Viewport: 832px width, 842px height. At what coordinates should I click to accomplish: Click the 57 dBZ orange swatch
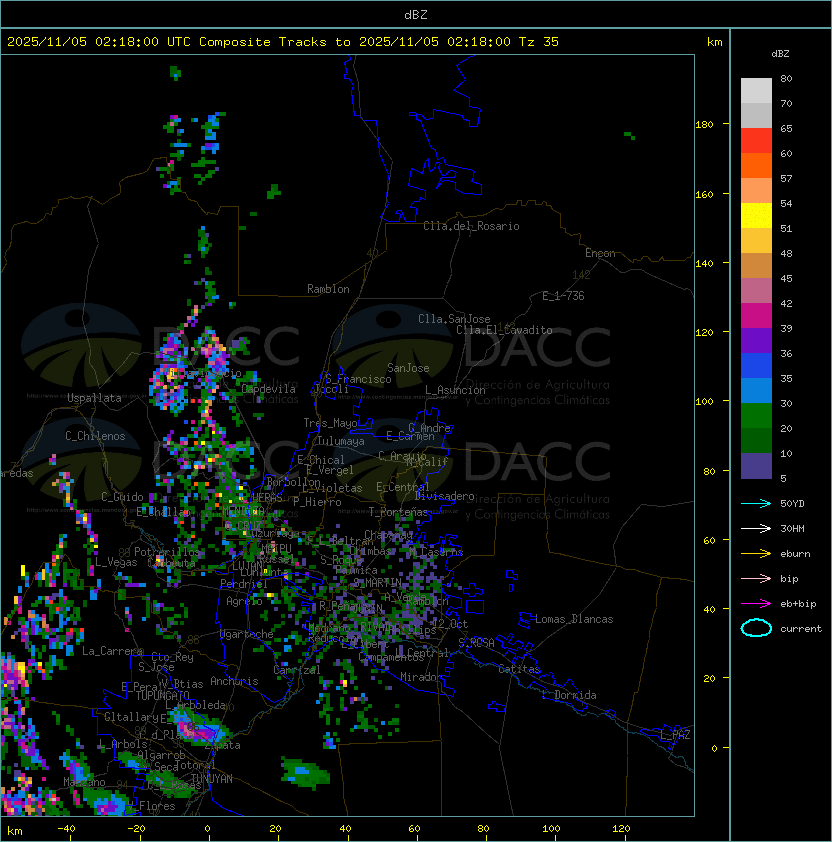[756, 165]
